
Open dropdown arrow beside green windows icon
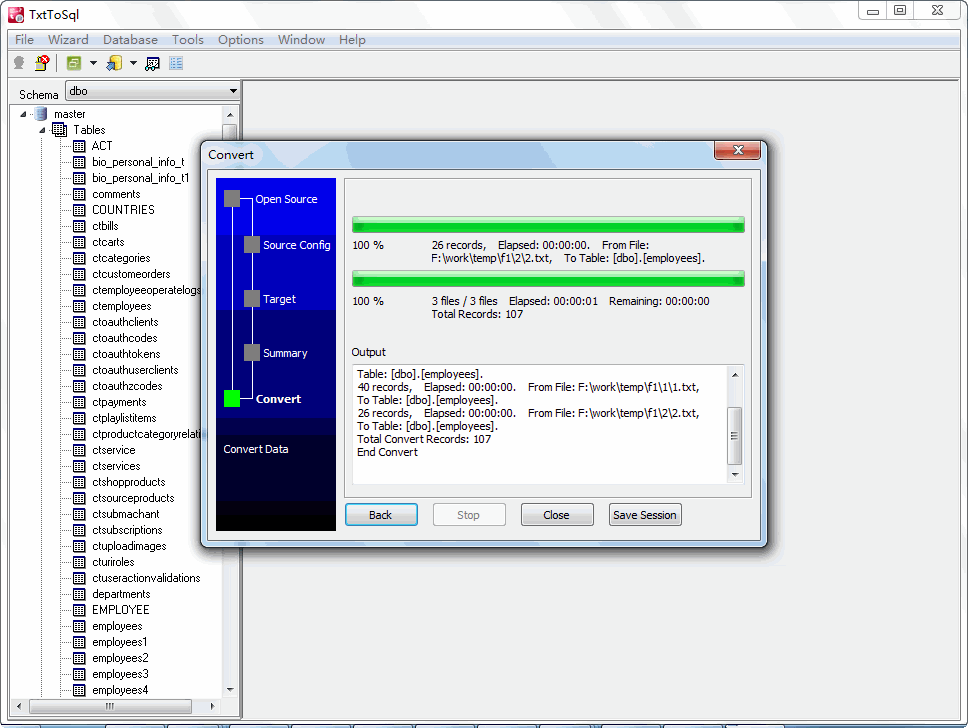tap(93, 63)
